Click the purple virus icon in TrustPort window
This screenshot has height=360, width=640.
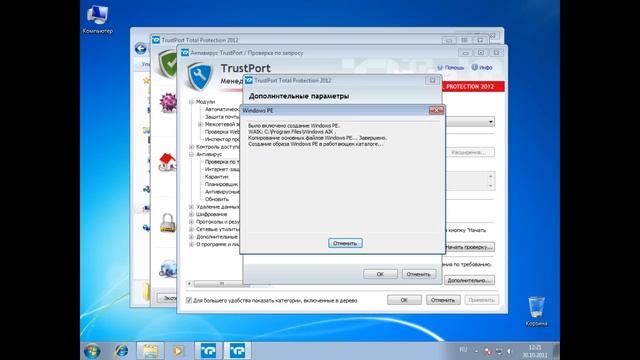pyautogui.click(x=168, y=102)
